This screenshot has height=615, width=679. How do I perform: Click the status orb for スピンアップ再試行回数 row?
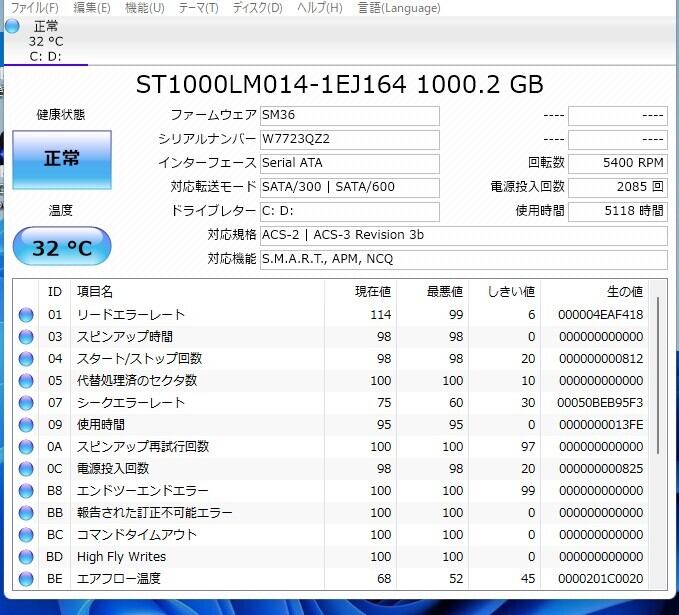(26, 447)
